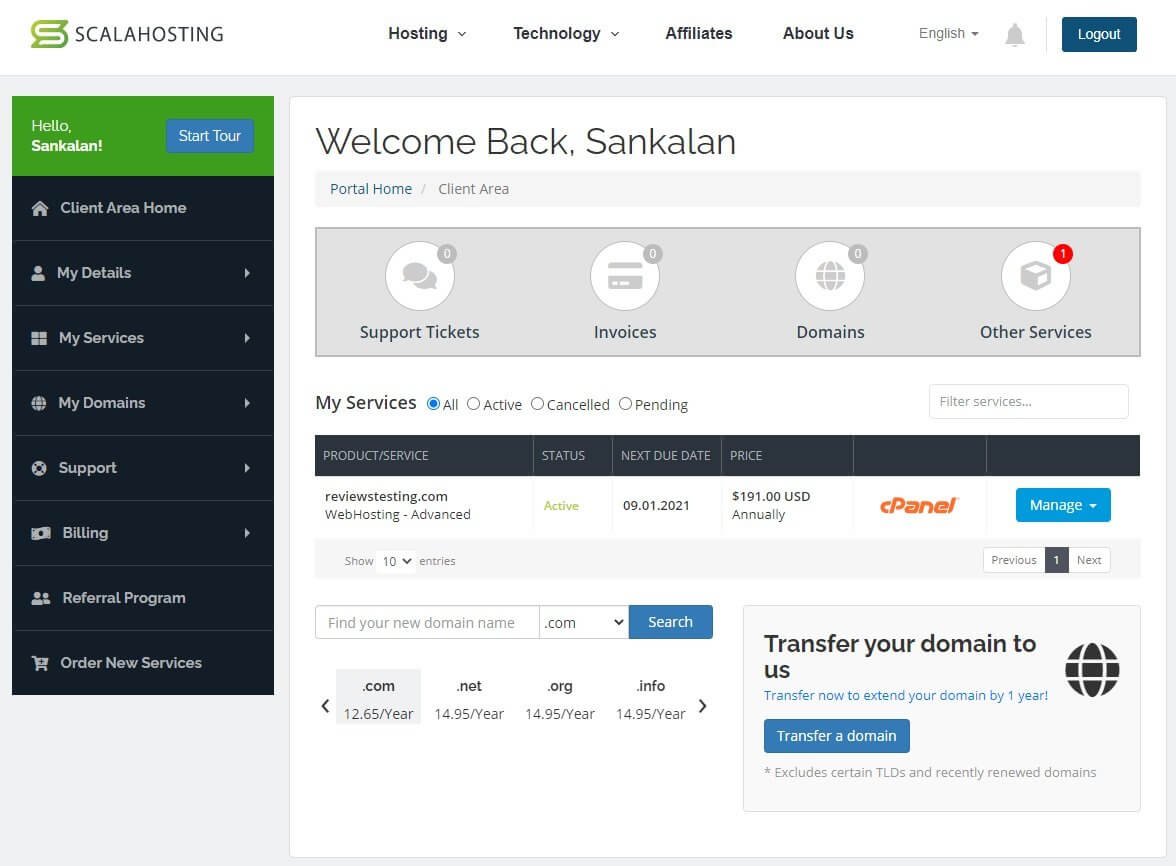The width and height of the screenshot is (1176, 866).
Task: Click the Start Tour button
Action: pos(209,136)
